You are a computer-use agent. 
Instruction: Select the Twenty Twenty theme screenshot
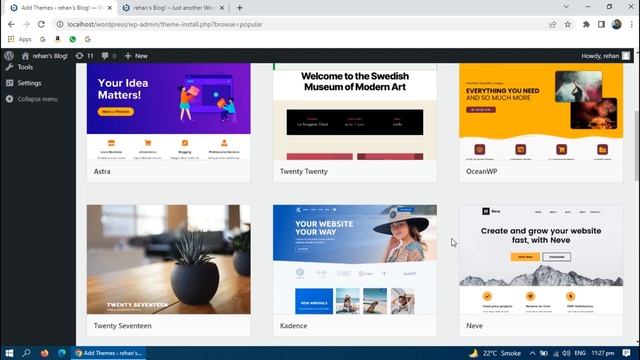coord(355,111)
